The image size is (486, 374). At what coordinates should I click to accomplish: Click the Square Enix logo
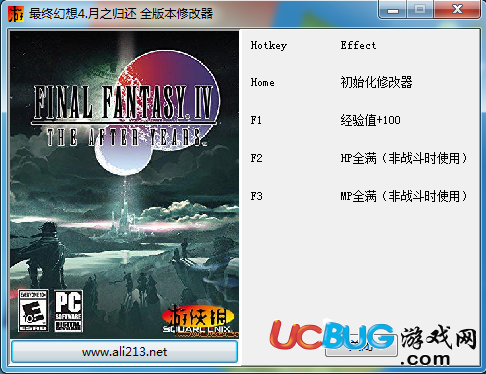point(197,329)
